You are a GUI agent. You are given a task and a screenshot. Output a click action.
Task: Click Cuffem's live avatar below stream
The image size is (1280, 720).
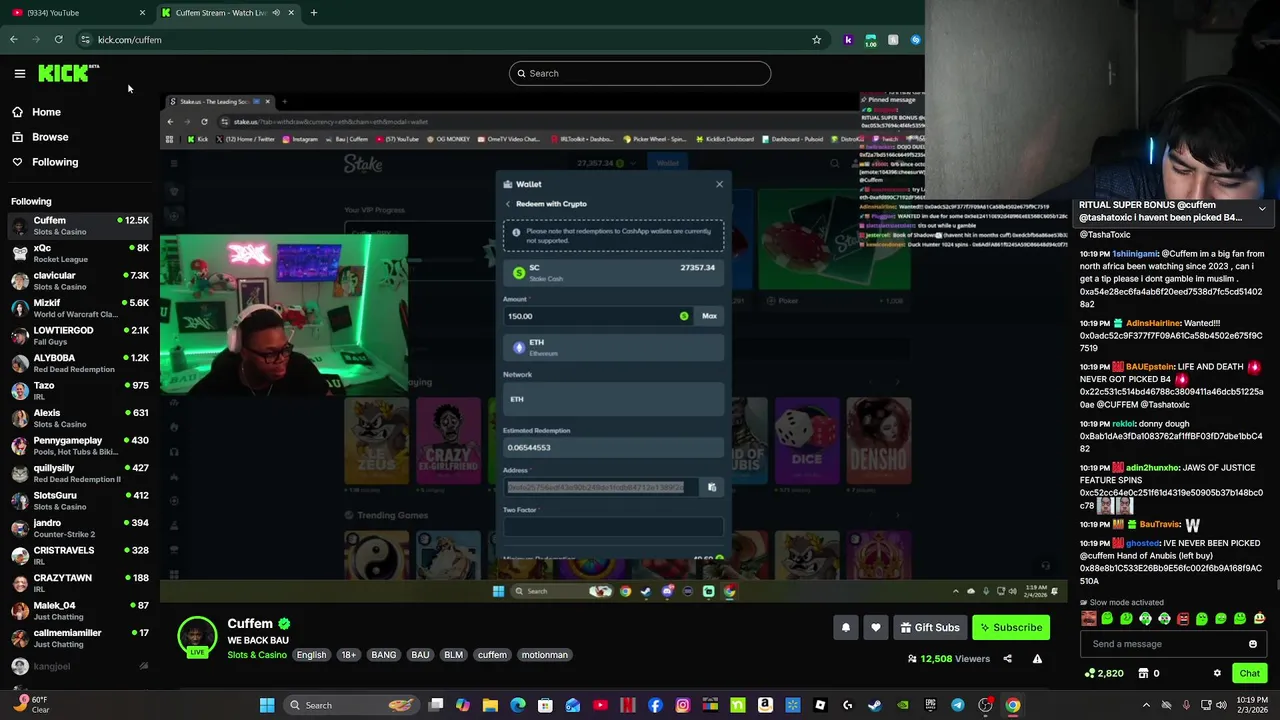(x=197, y=637)
